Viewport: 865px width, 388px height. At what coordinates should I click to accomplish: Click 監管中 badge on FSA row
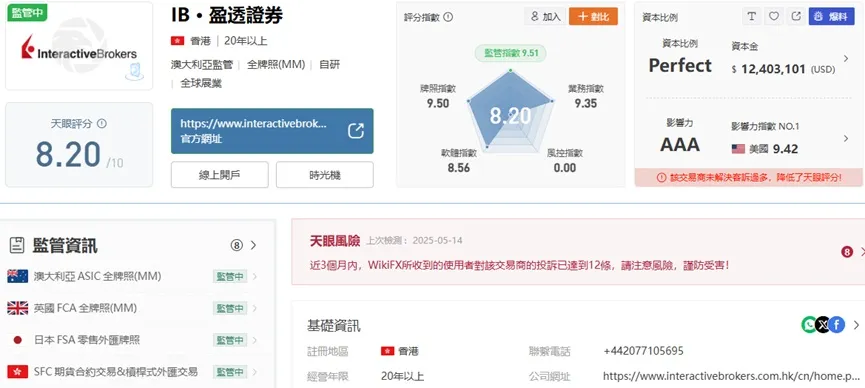point(230,340)
